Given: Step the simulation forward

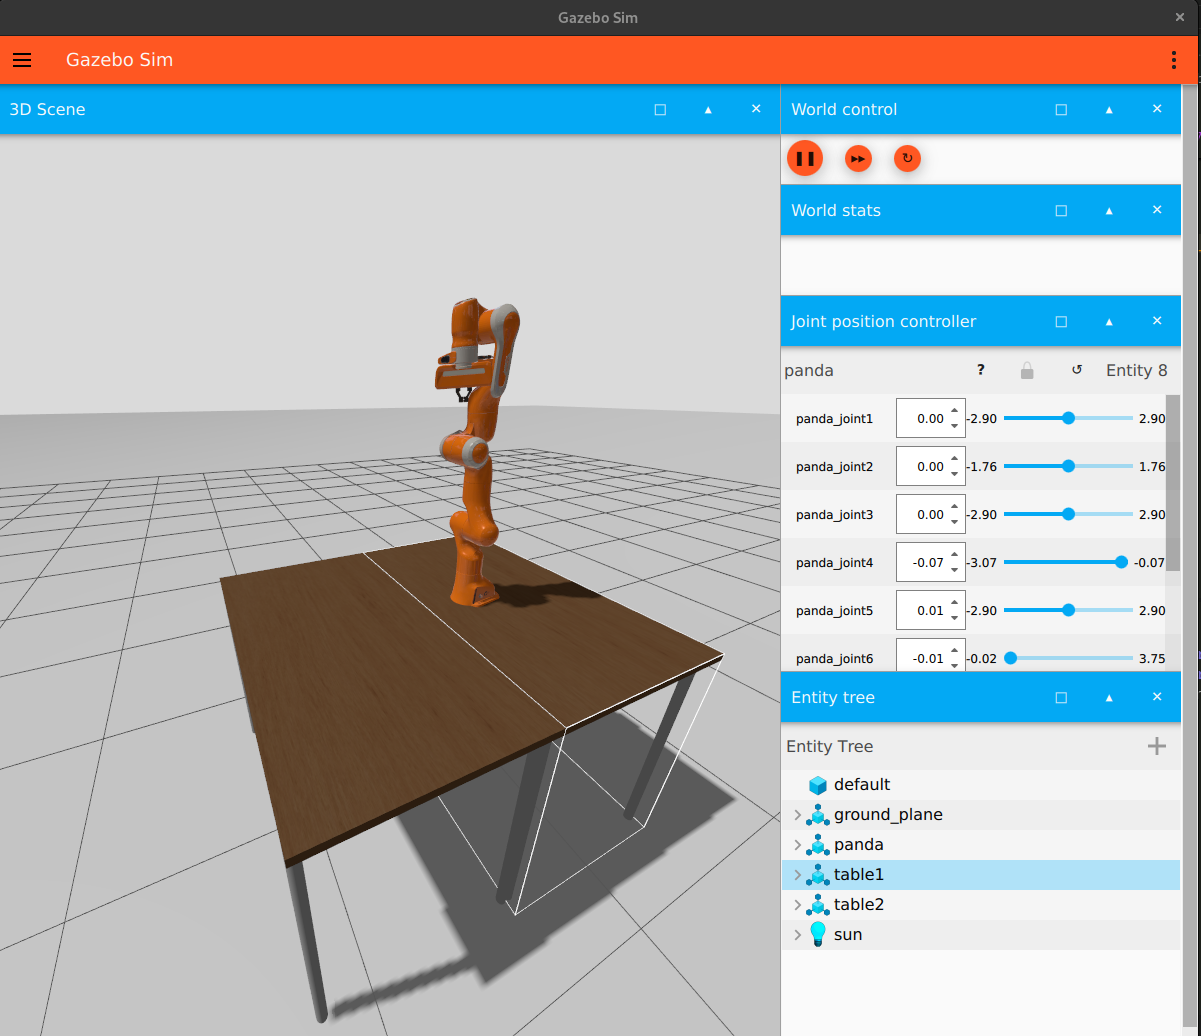Looking at the screenshot, I should pos(858,158).
